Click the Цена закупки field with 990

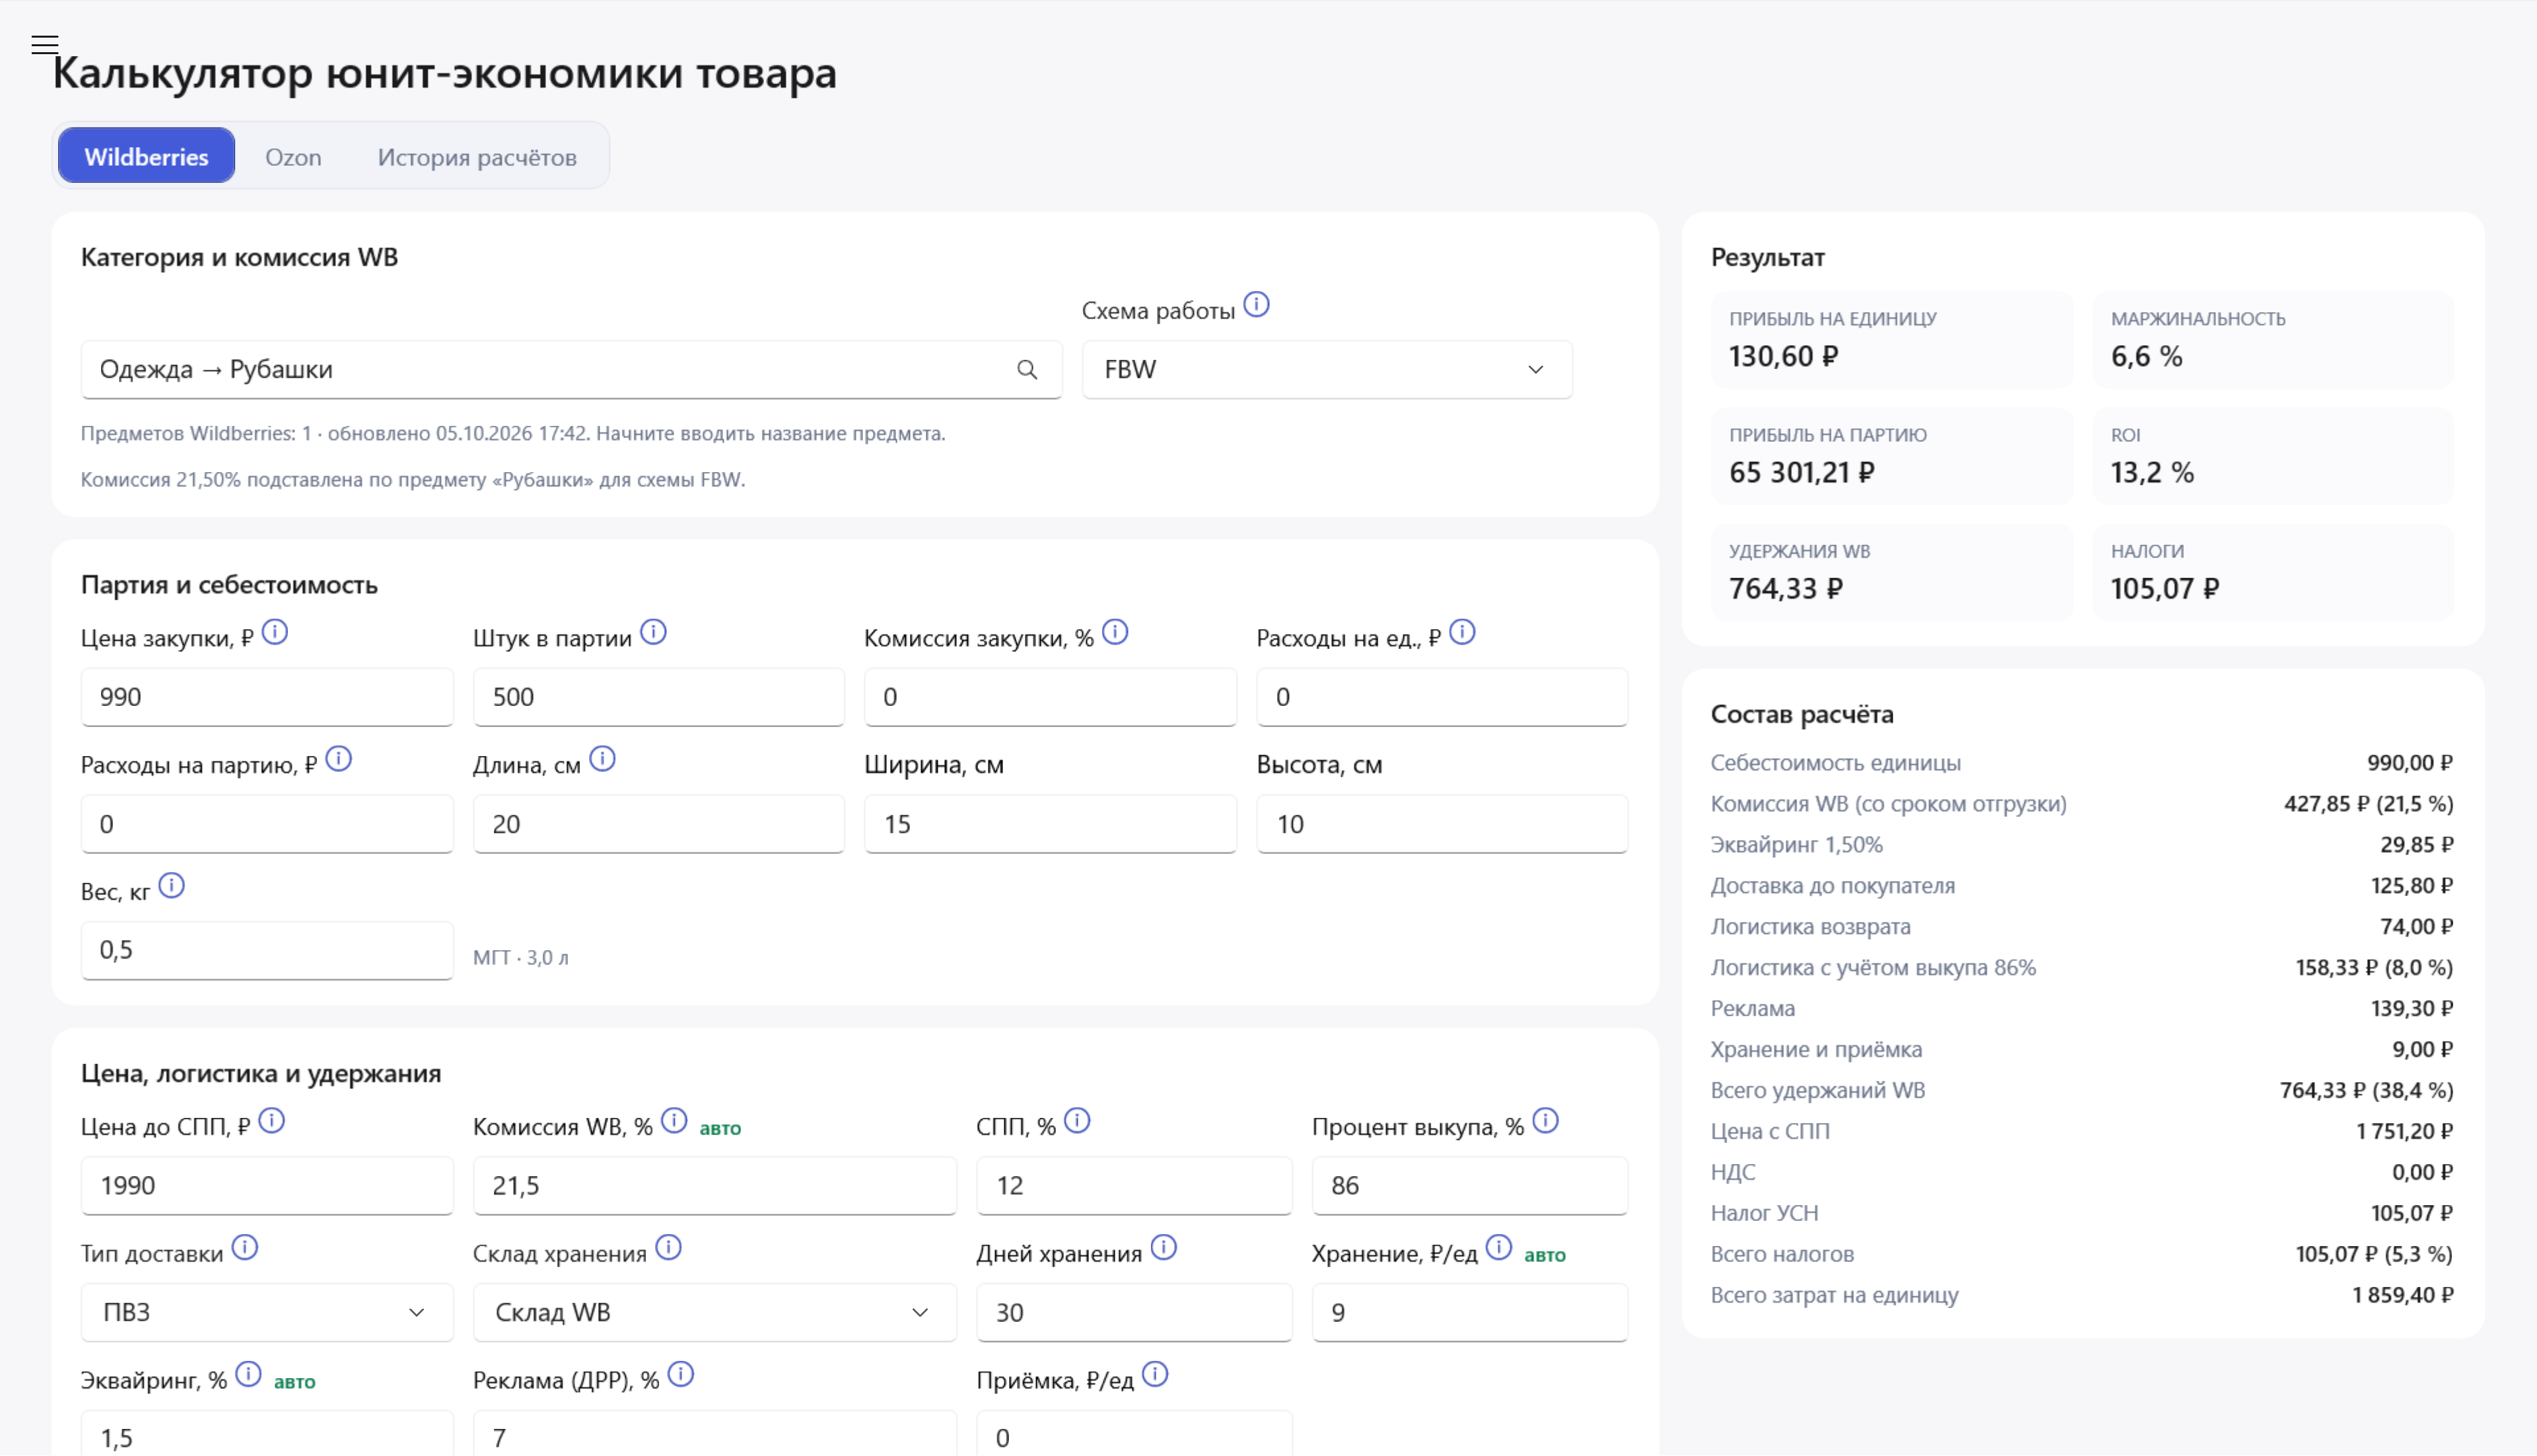[x=267, y=697]
